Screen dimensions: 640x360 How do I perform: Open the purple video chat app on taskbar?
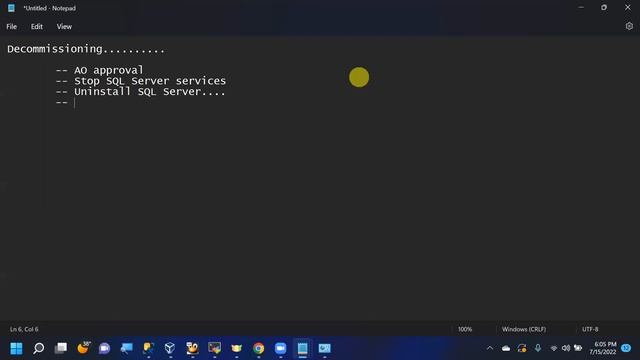tap(104, 348)
